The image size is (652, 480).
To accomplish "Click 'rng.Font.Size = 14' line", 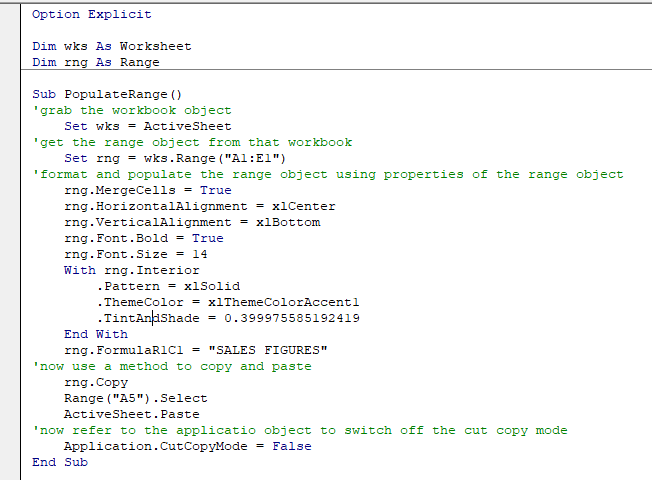I will click(136, 255).
